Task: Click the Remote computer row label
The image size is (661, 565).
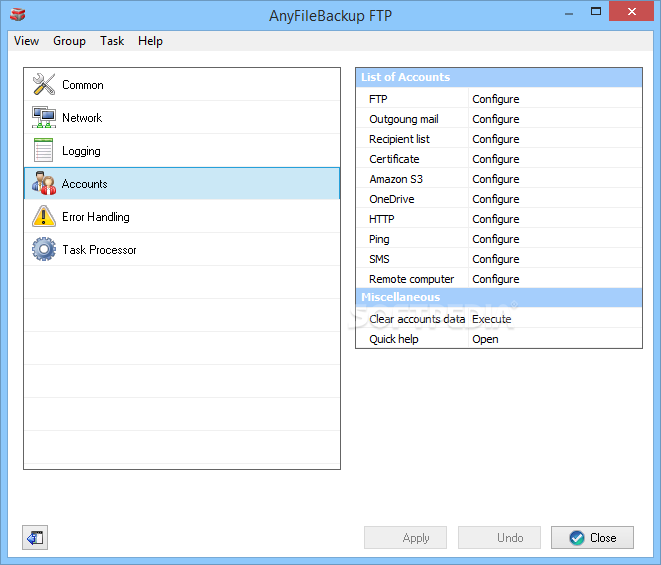Action: click(x=411, y=279)
